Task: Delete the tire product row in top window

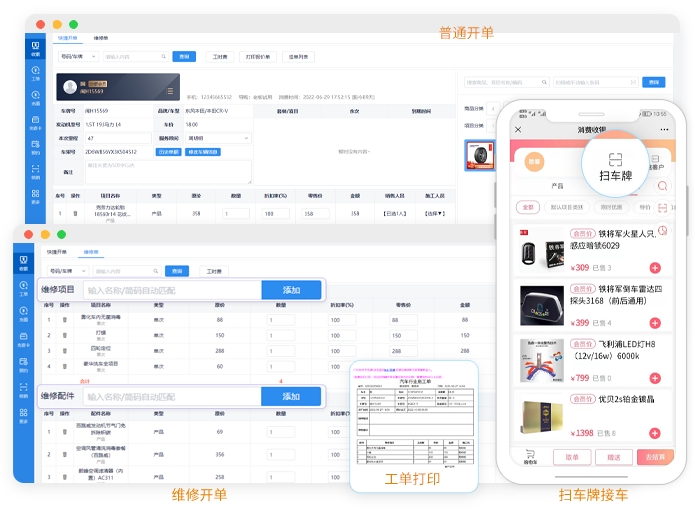Action: (75, 214)
